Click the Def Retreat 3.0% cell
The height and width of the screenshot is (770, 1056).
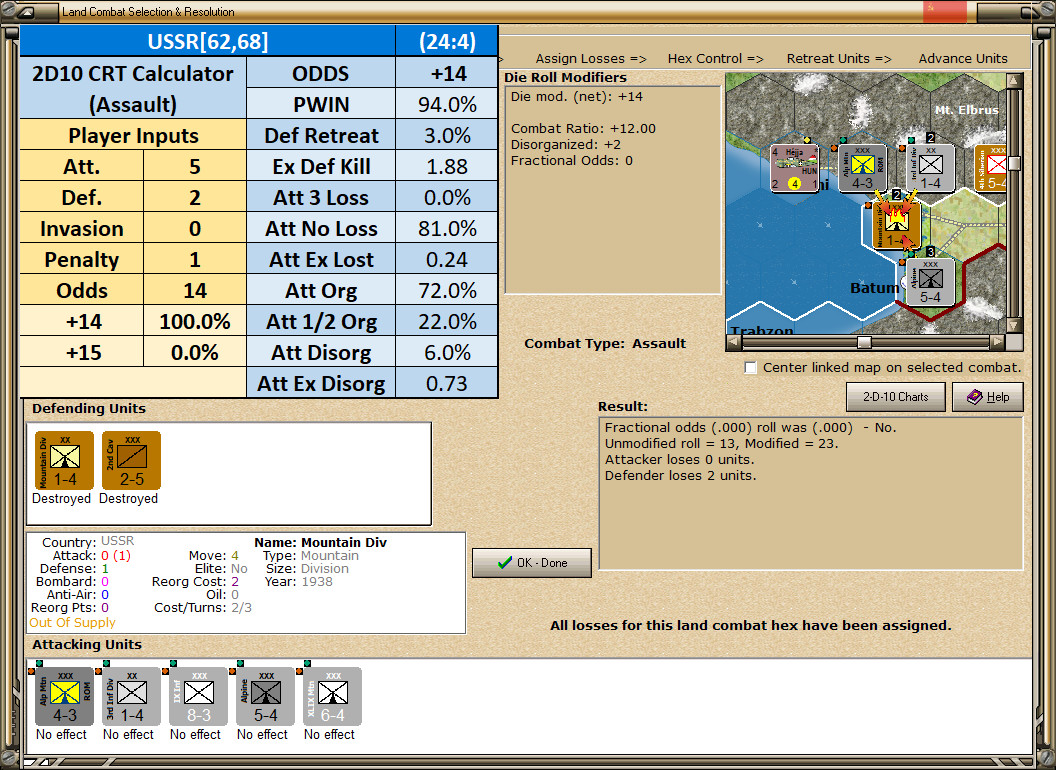(447, 135)
